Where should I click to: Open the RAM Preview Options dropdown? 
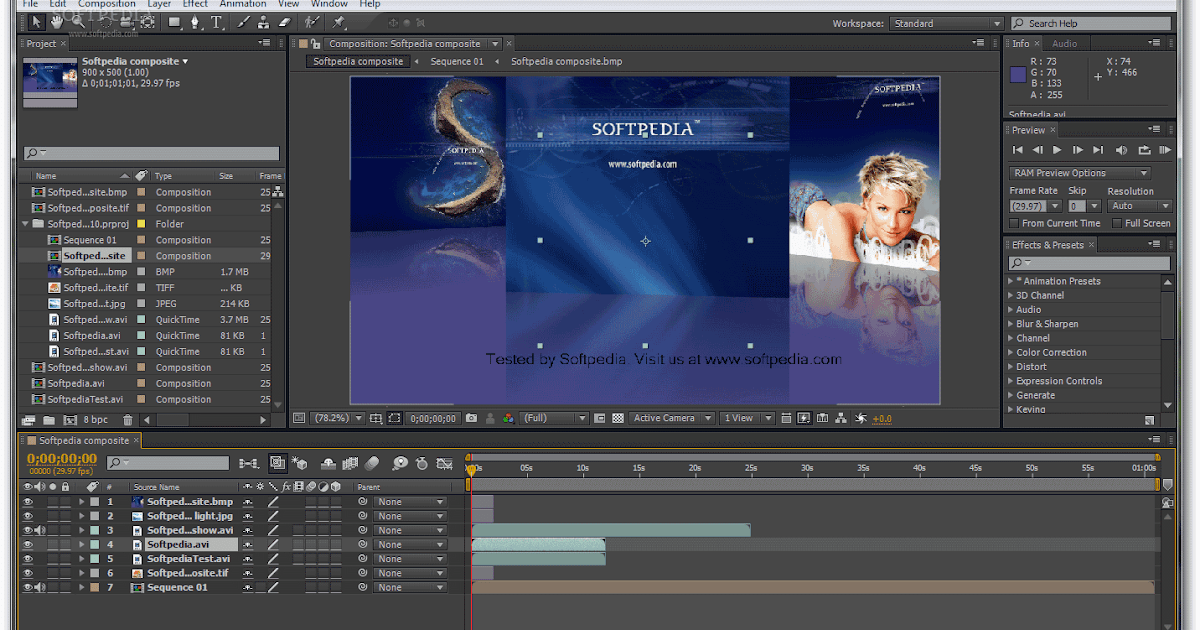[x=1080, y=173]
